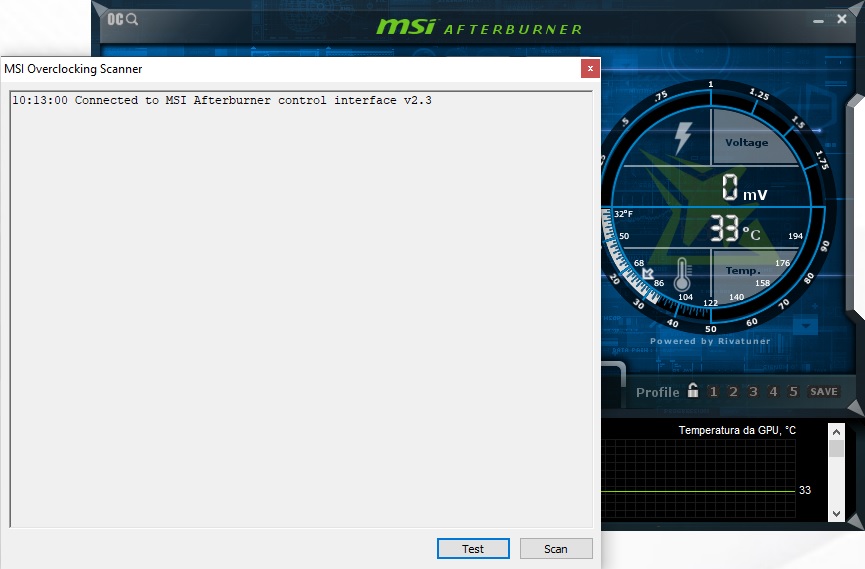Select profile slot 3
This screenshot has width=865, height=569.
pyautogui.click(x=753, y=391)
